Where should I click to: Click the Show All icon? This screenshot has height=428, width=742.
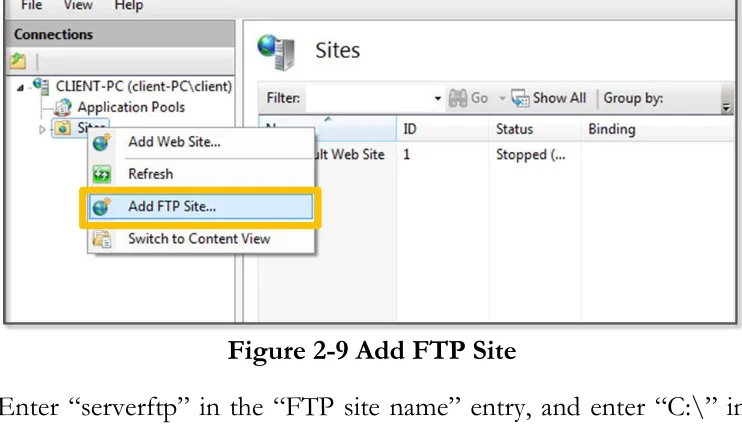pyautogui.click(x=520, y=98)
